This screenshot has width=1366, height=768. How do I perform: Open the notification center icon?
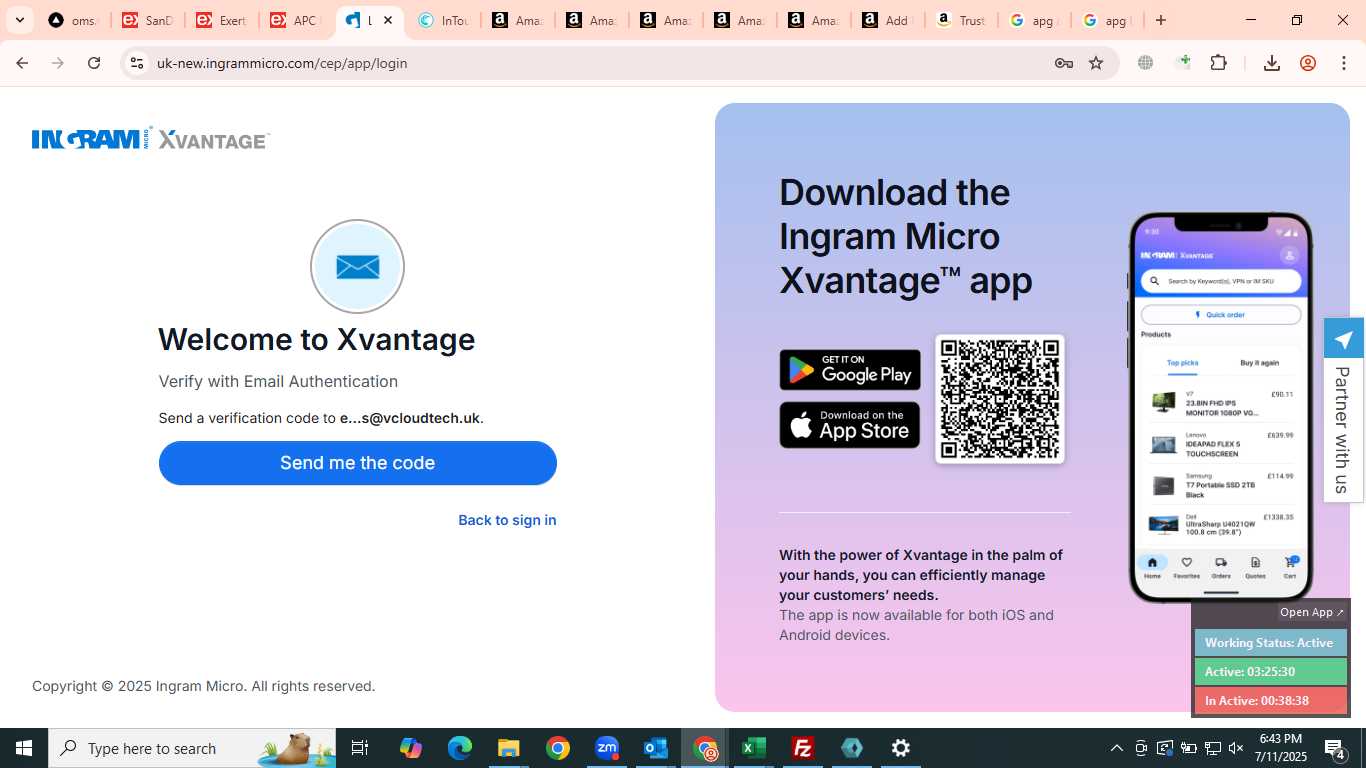tap(1335, 748)
